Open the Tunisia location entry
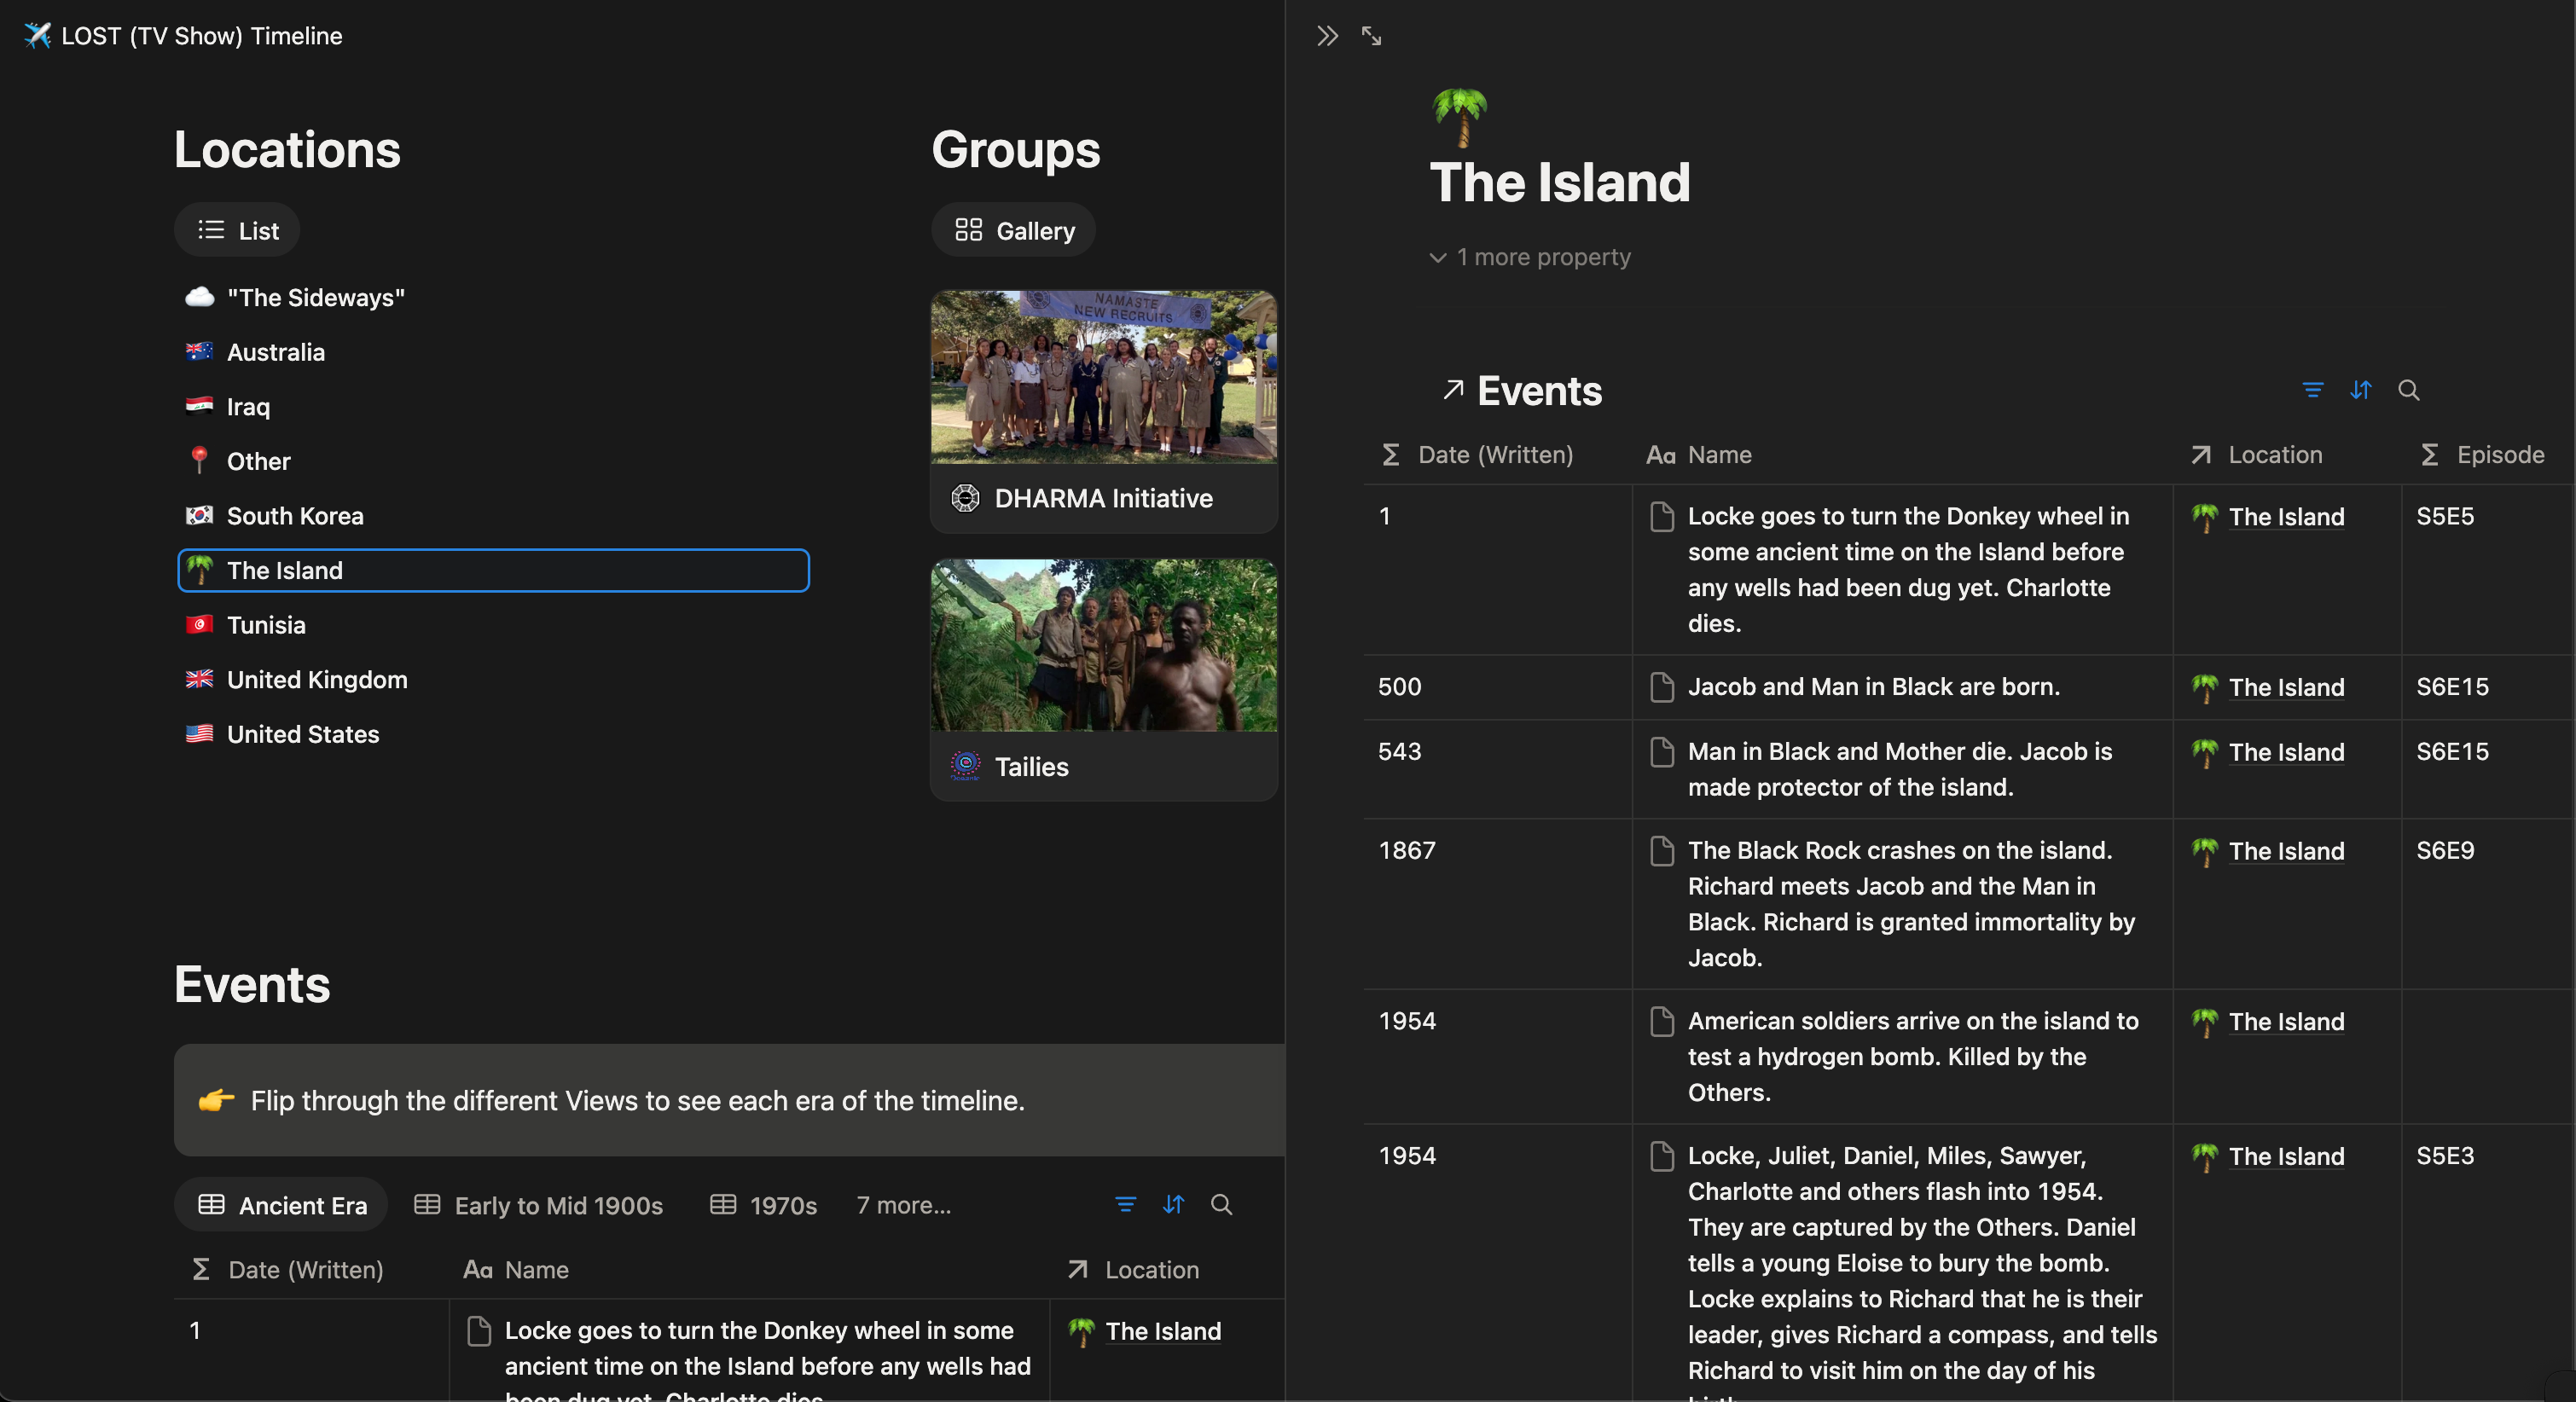Image resolution: width=2576 pixels, height=1402 pixels. pos(493,625)
